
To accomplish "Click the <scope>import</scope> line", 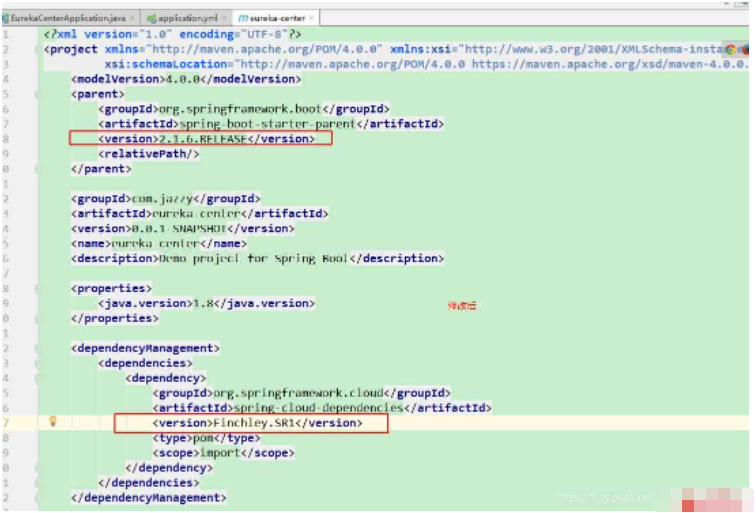I will click(x=223, y=453).
